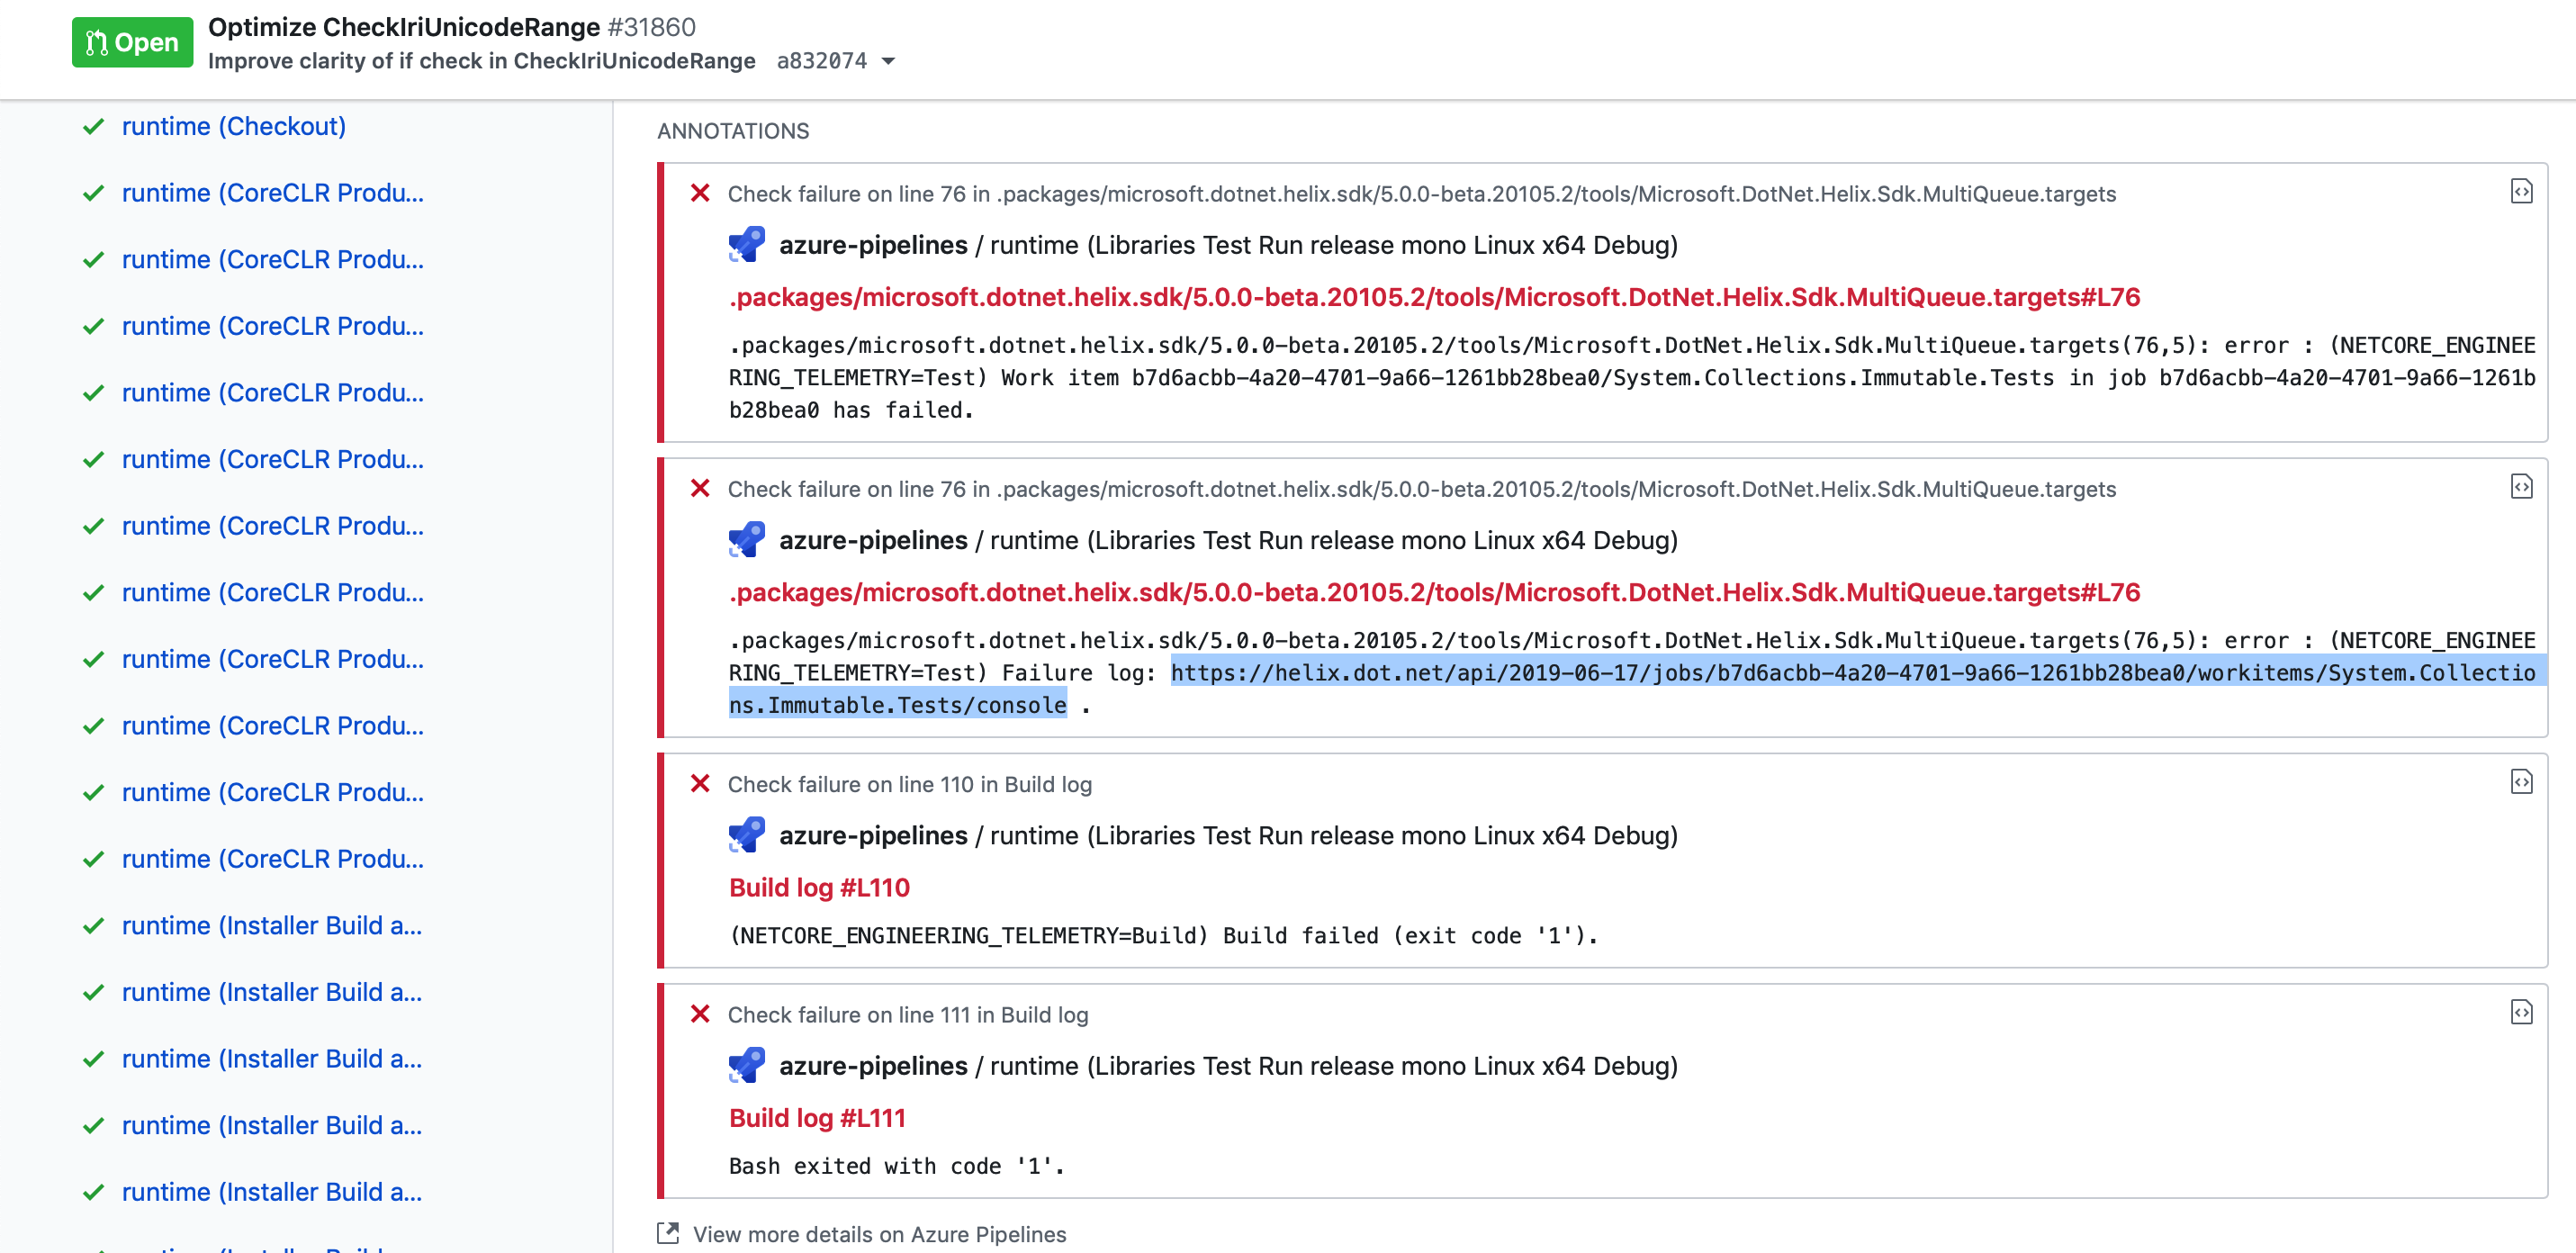Open Build log #L110 link
This screenshot has height=1253, width=2576.
(819, 888)
